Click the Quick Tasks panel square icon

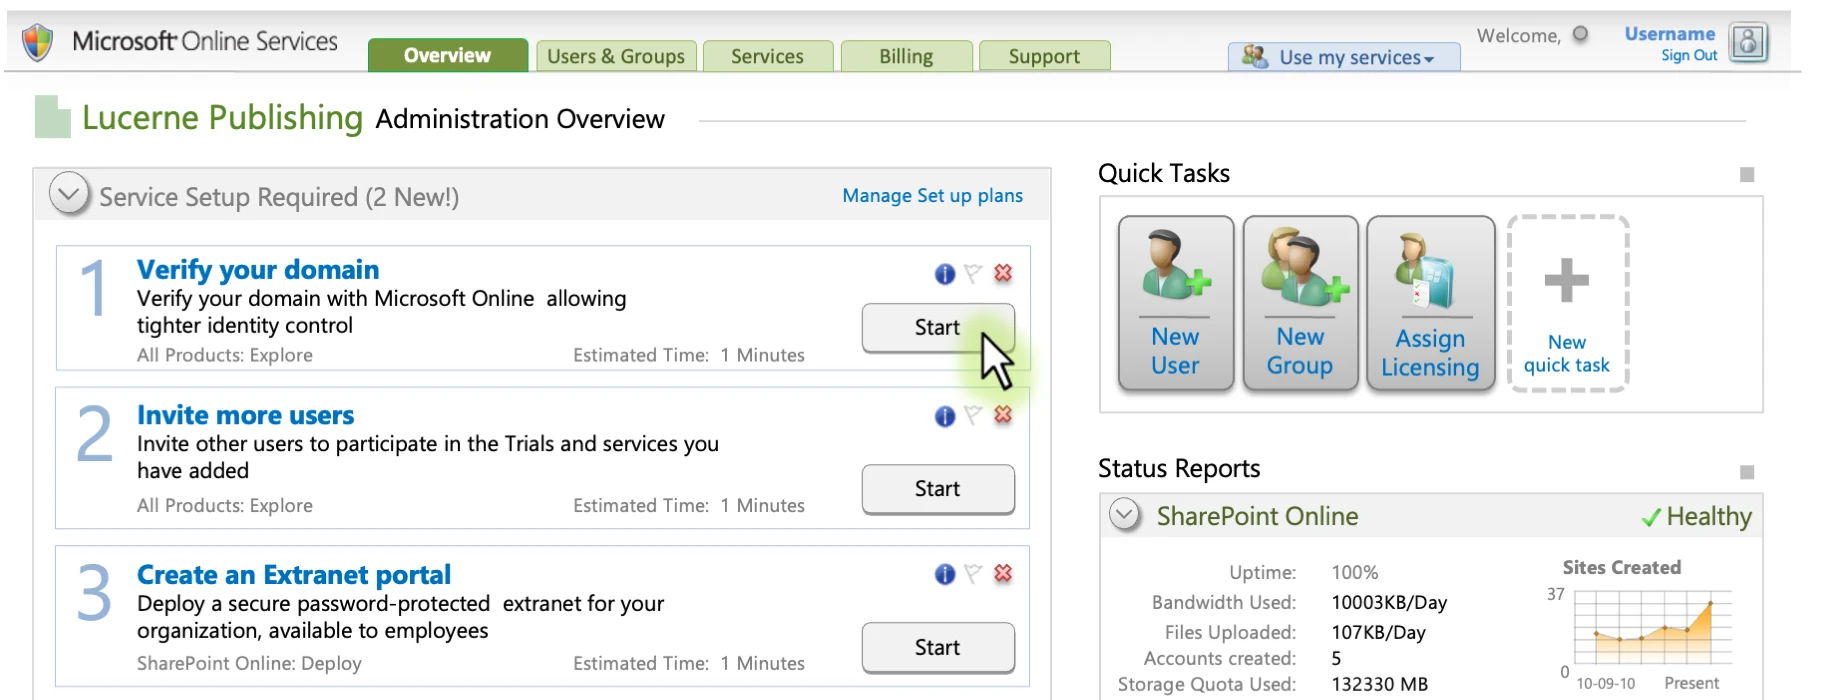click(1747, 175)
